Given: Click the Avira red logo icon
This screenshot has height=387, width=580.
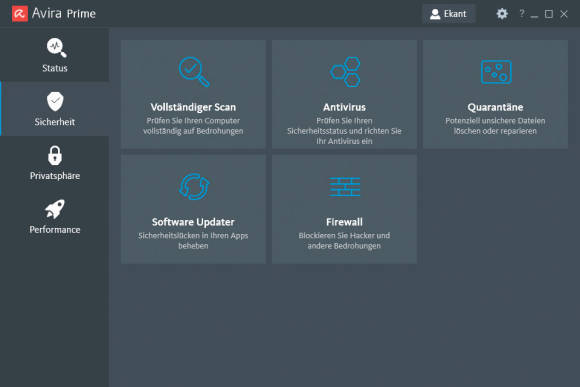Looking at the screenshot, I should (x=20, y=14).
